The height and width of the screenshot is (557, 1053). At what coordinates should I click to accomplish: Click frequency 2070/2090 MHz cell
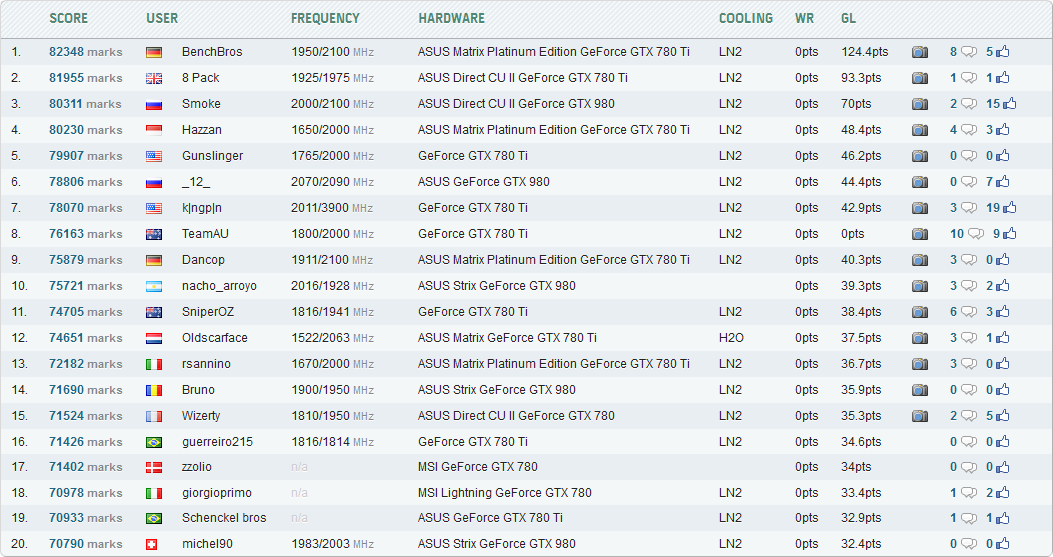click(x=332, y=182)
